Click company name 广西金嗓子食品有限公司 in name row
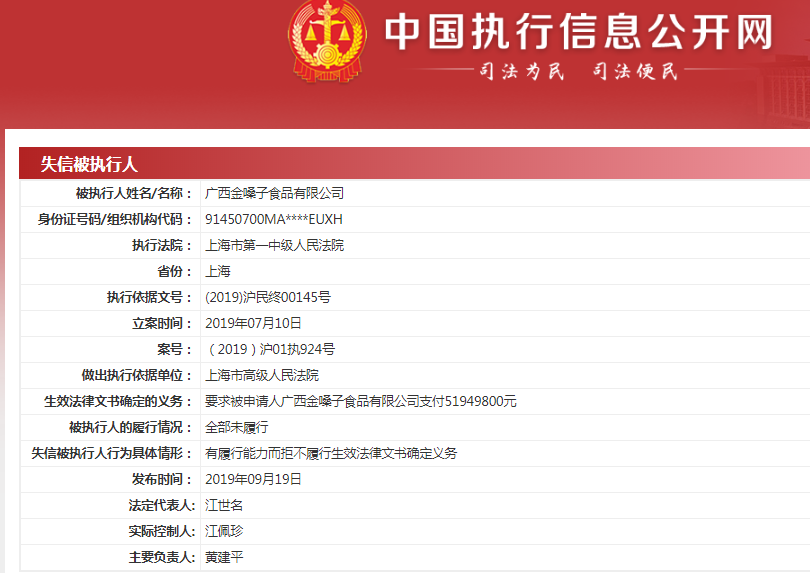The width and height of the screenshot is (810, 573). click(274, 193)
